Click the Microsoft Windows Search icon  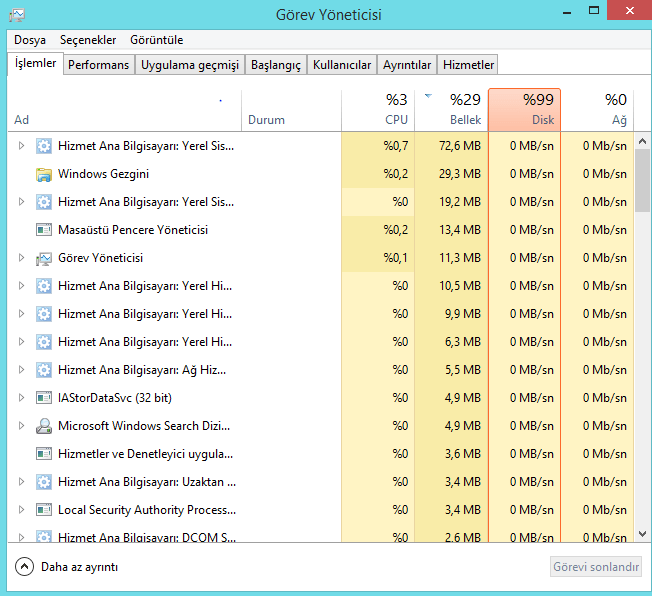tap(44, 426)
